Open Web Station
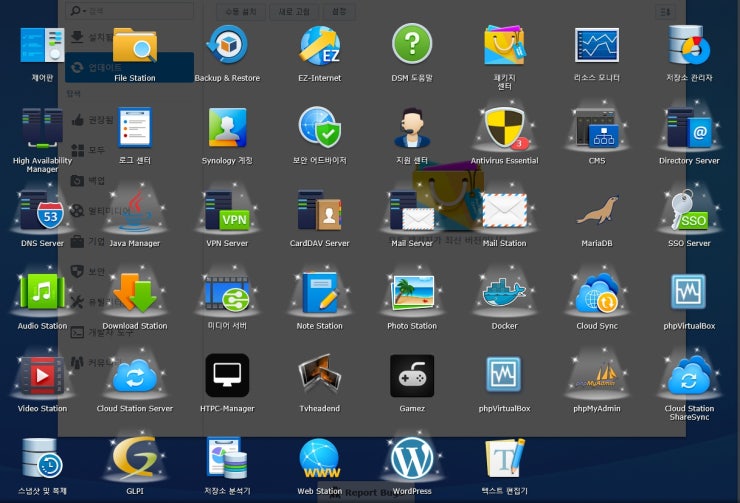The height and width of the screenshot is (503, 740). (x=320, y=458)
